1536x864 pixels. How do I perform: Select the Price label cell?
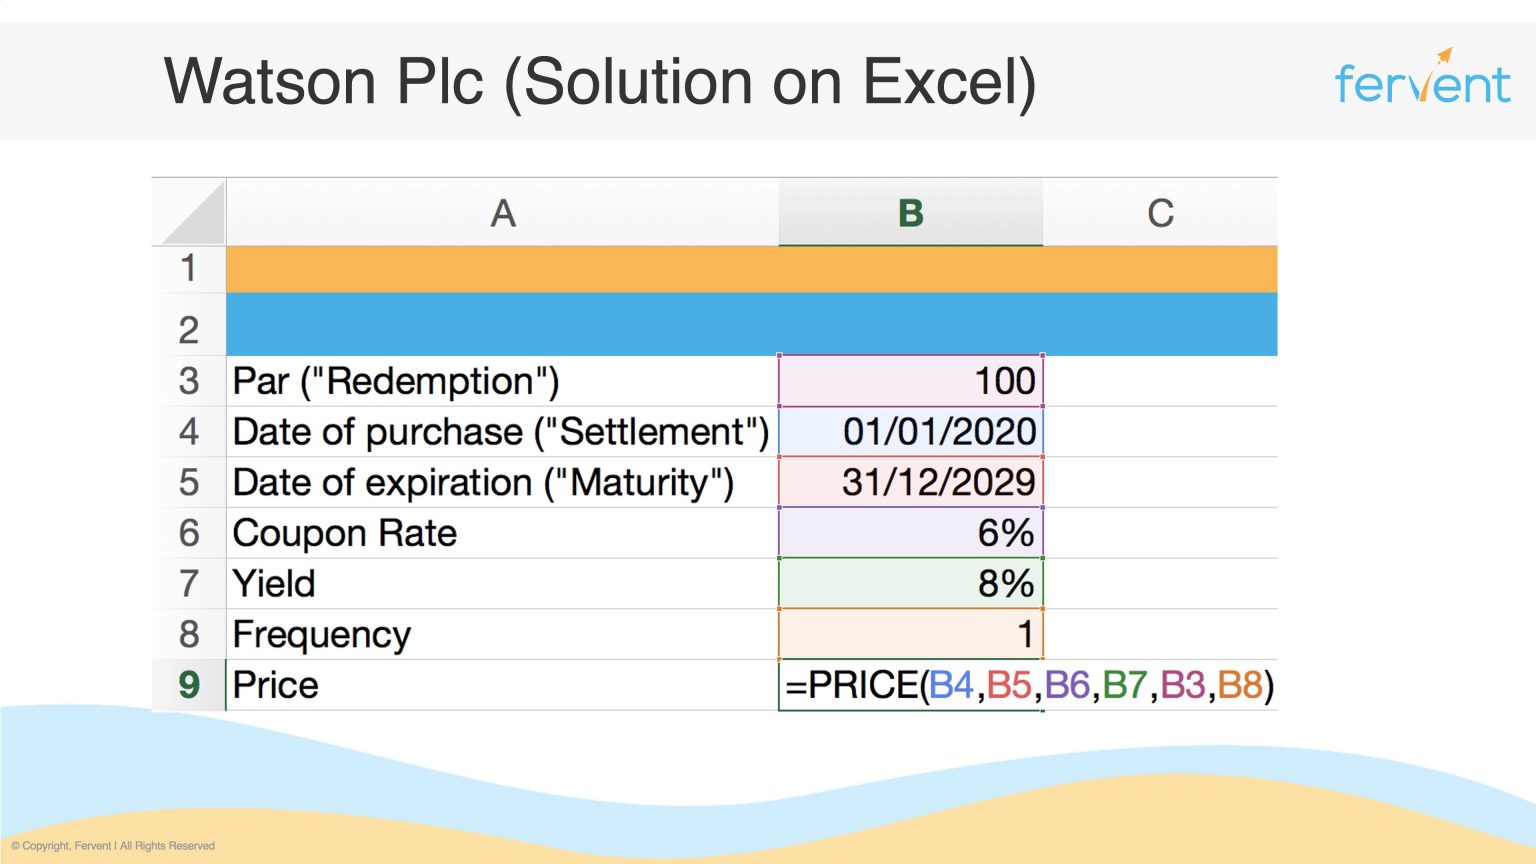pyautogui.click(x=275, y=684)
